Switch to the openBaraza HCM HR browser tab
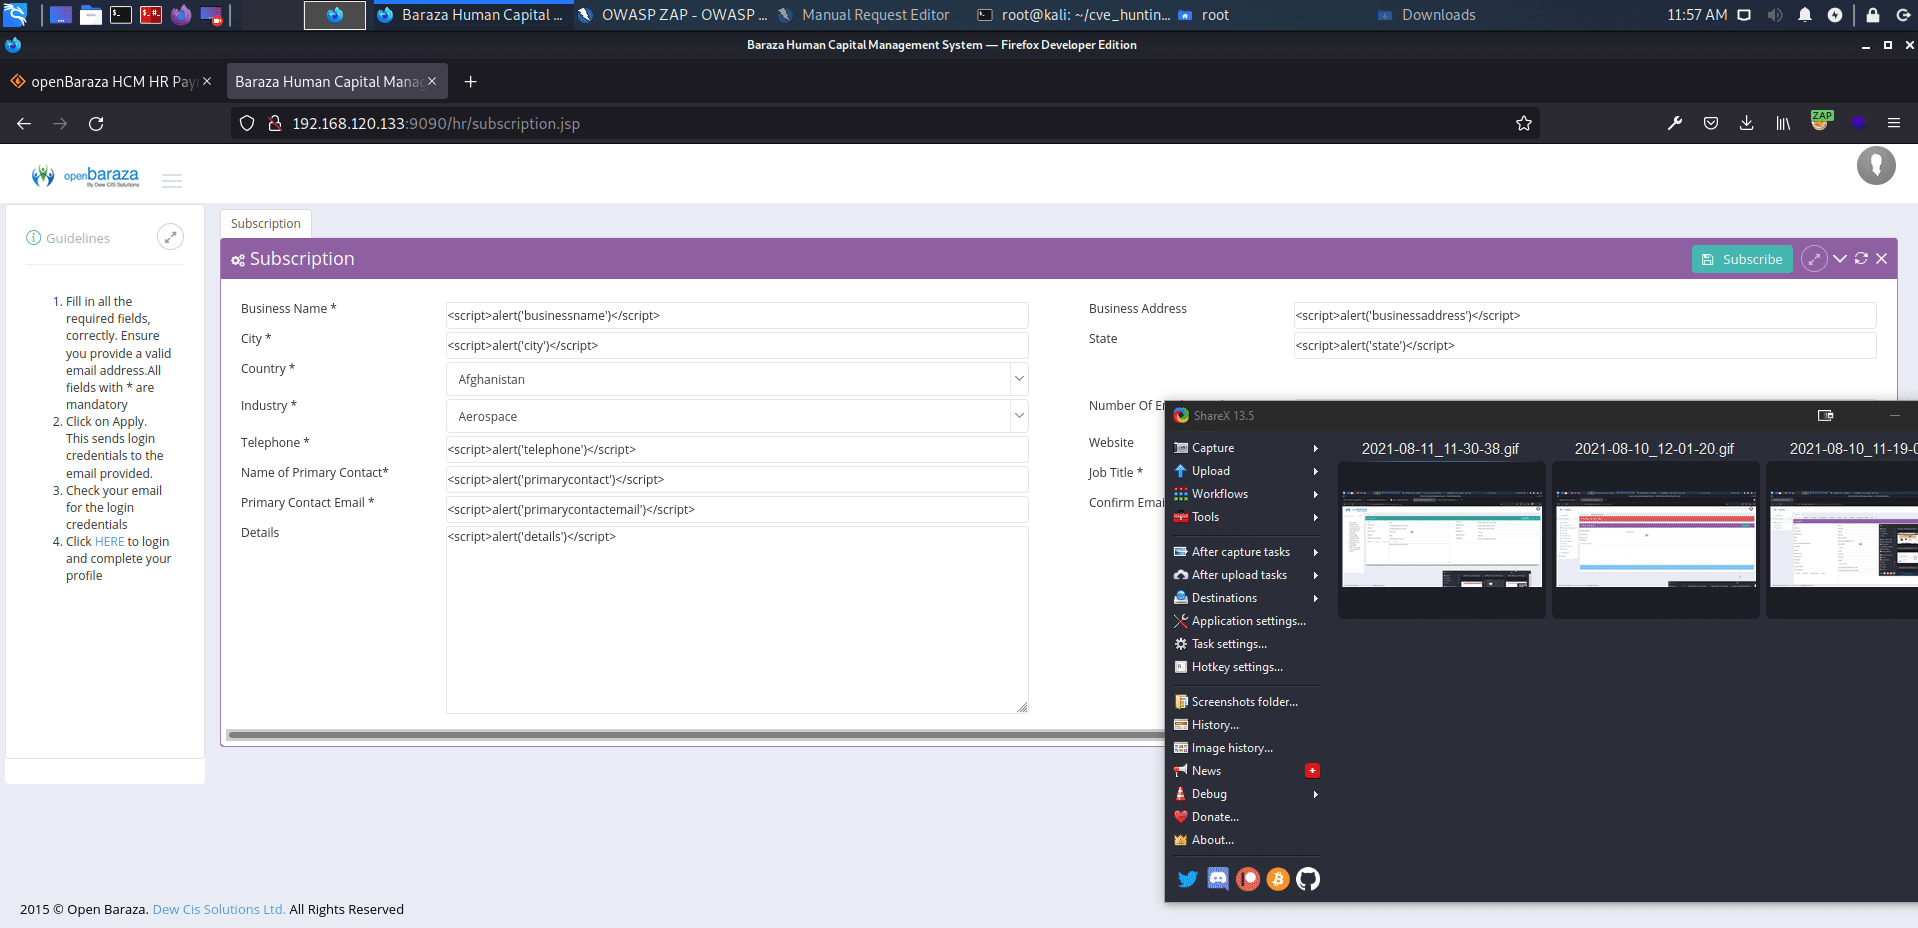This screenshot has width=1918, height=928. coord(110,82)
